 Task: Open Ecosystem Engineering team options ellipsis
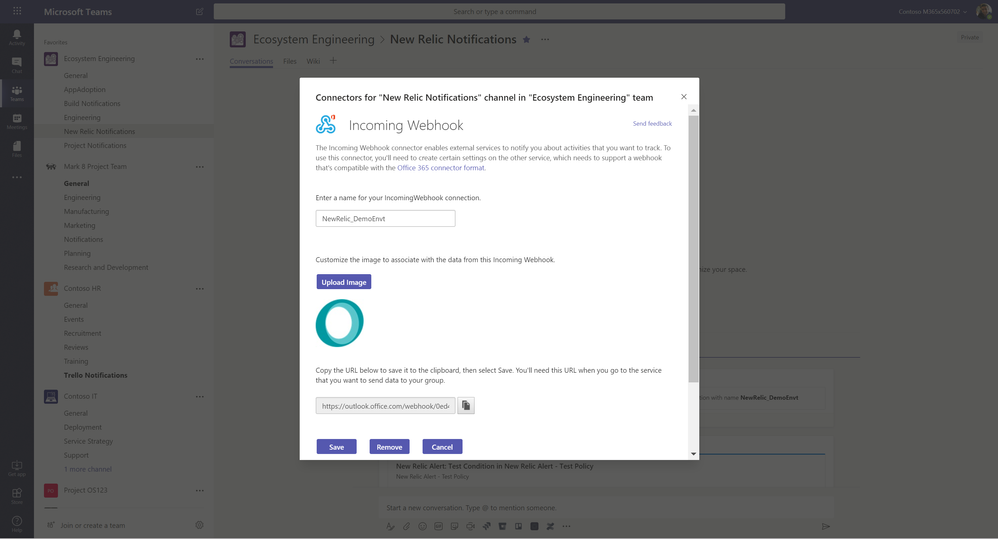[x=200, y=59]
